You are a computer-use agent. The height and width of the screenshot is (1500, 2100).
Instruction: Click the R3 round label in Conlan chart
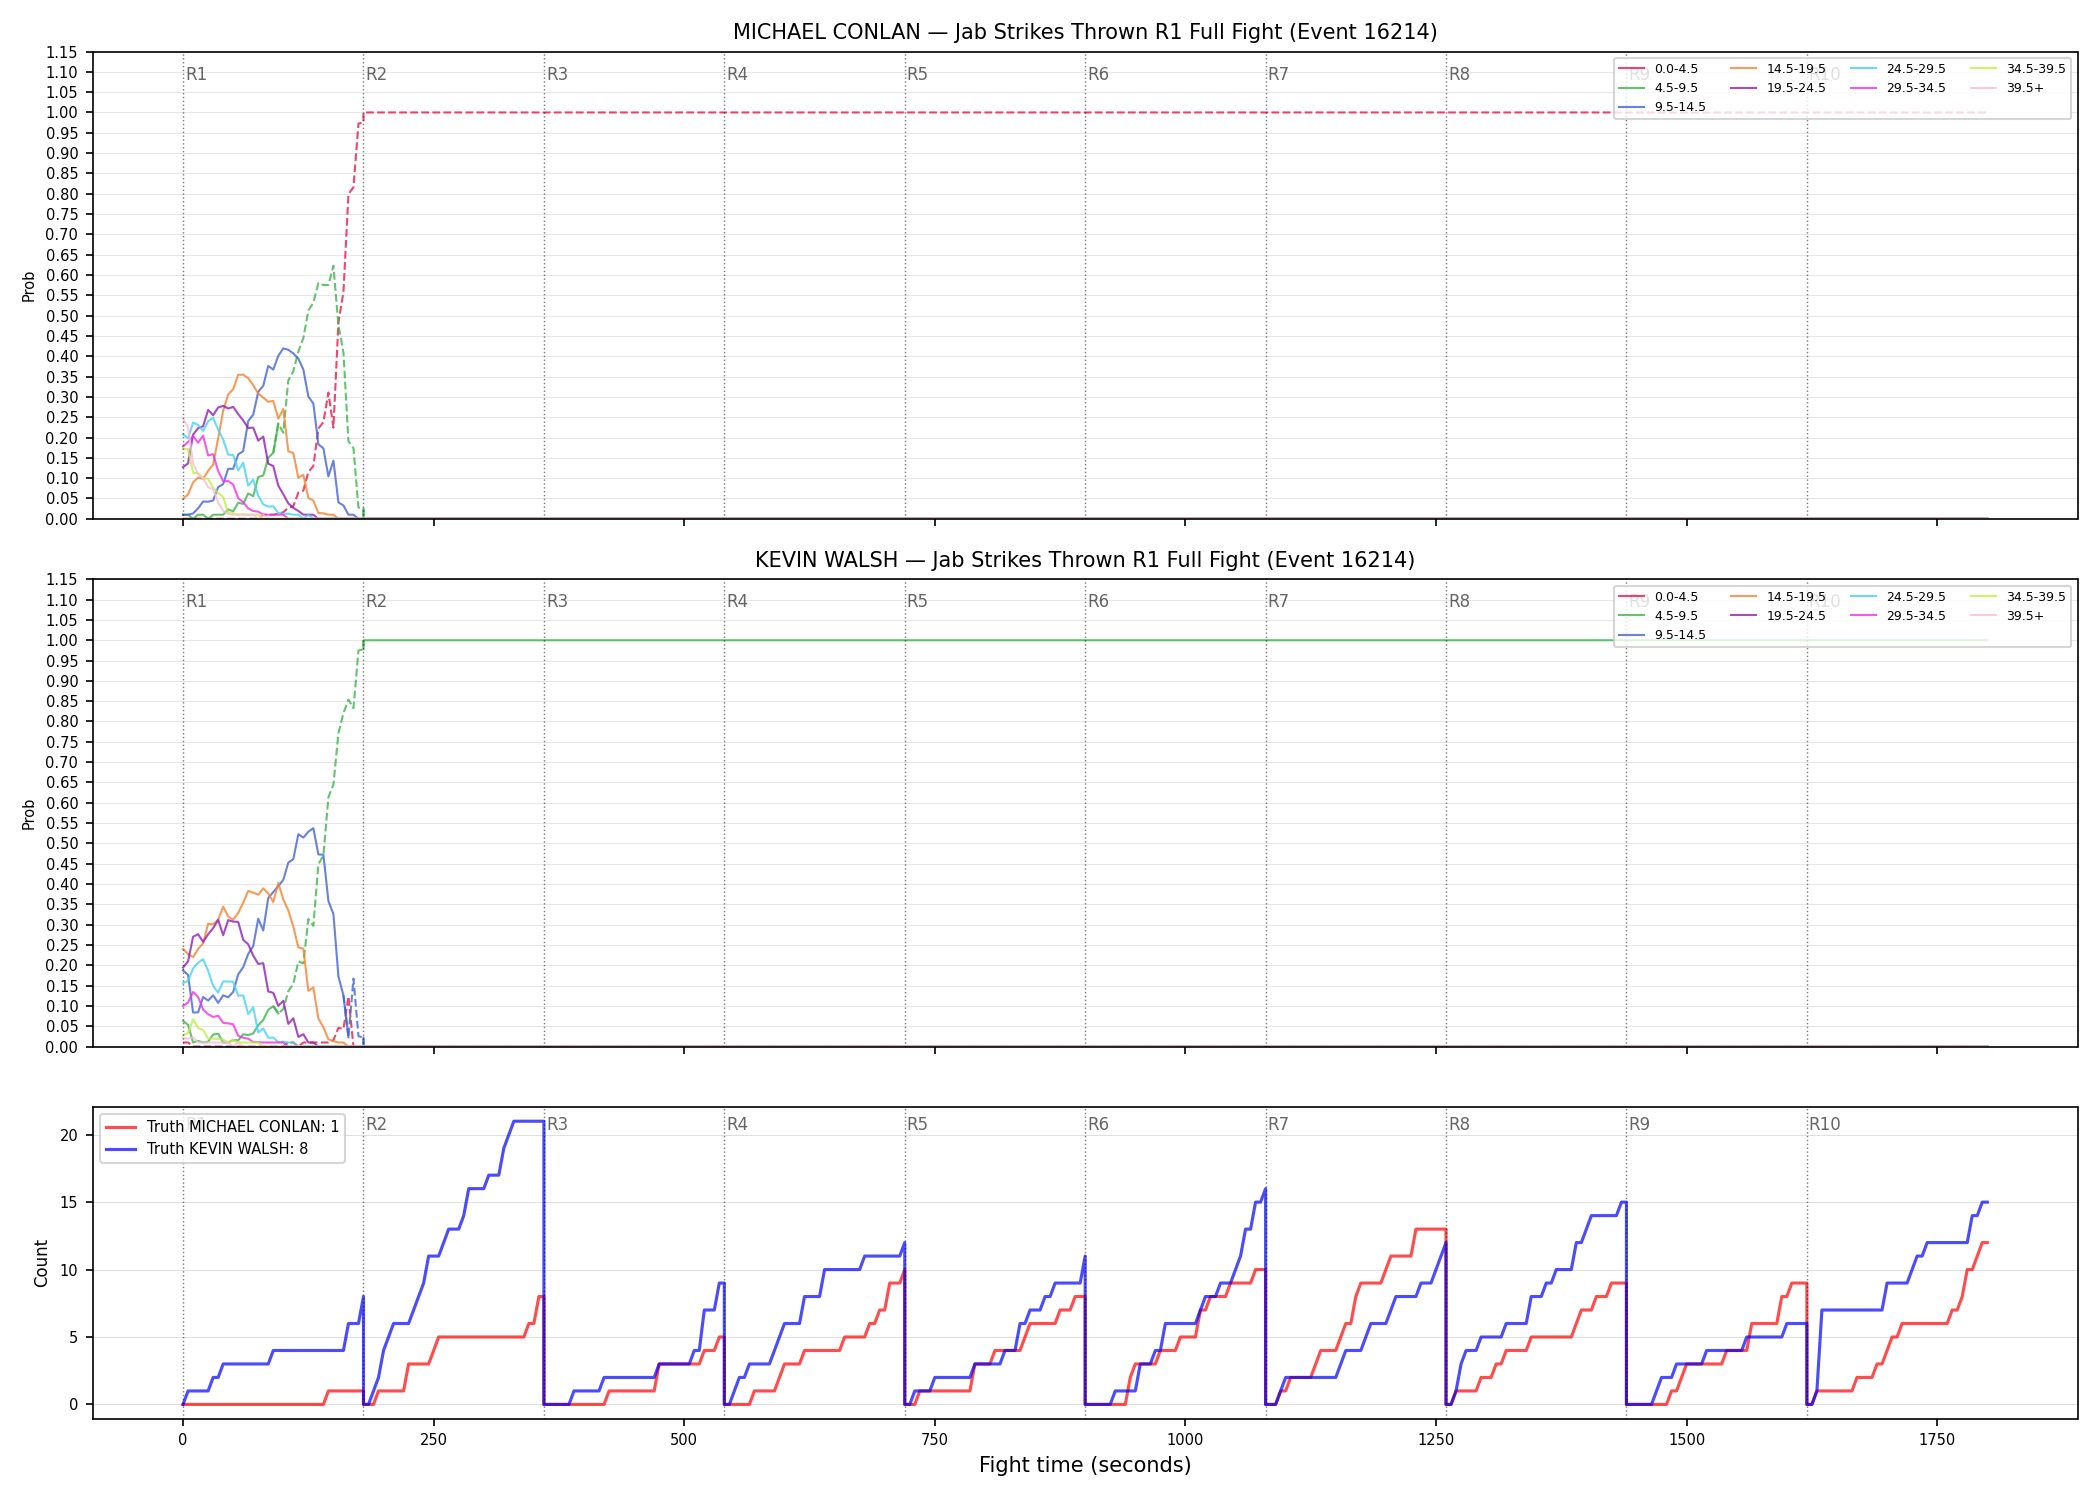[x=557, y=74]
